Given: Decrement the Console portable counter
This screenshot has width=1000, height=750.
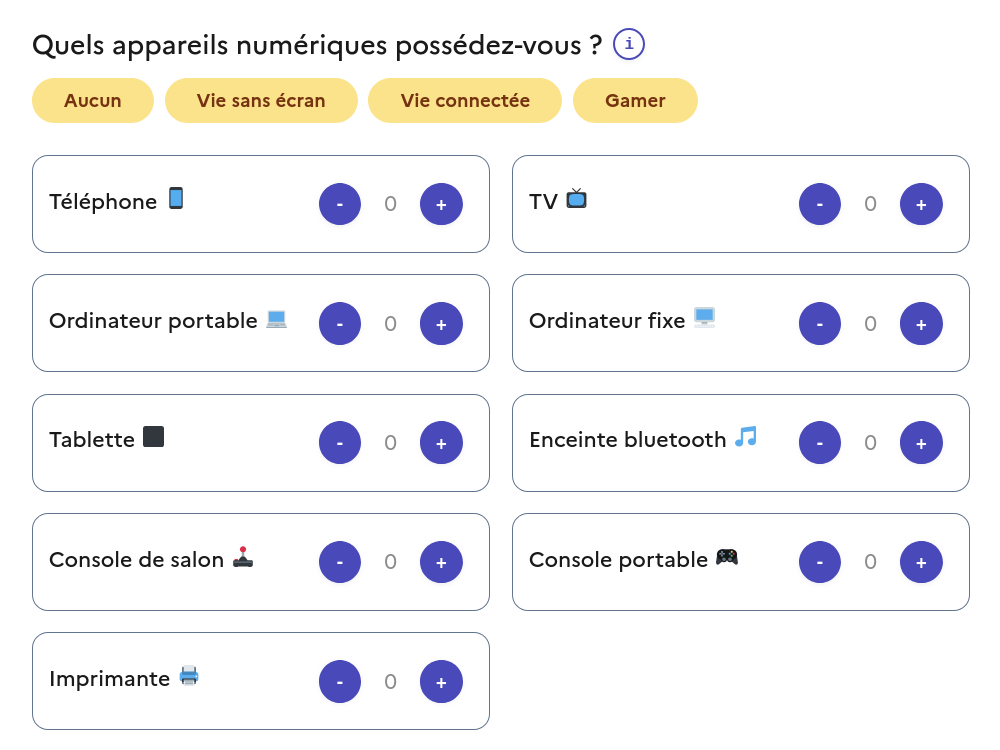Looking at the screenshot, I should [820, 562].
